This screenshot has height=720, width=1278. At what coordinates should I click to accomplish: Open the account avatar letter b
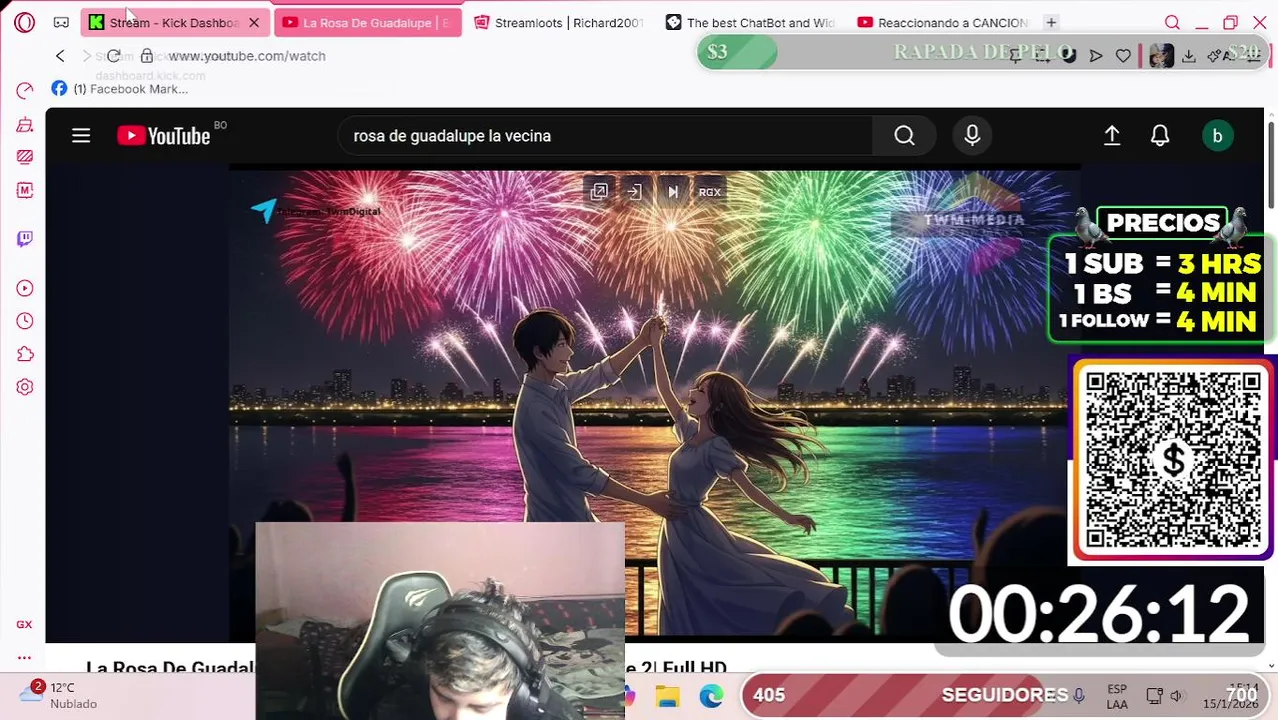pos(1217,136)
